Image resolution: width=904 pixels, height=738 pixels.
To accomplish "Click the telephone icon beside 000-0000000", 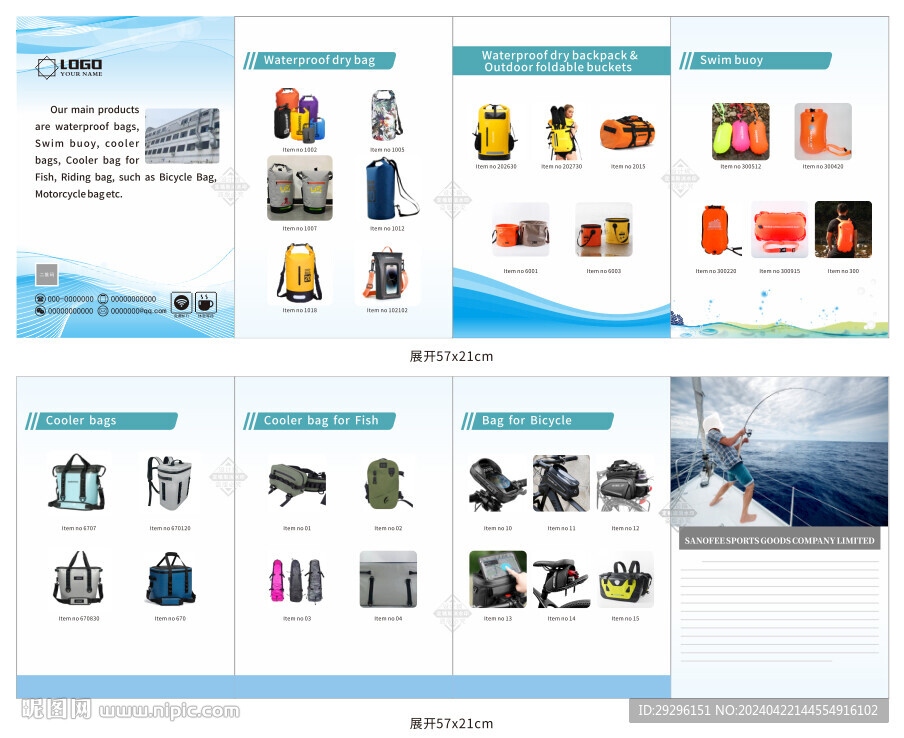I will point(40,299).
